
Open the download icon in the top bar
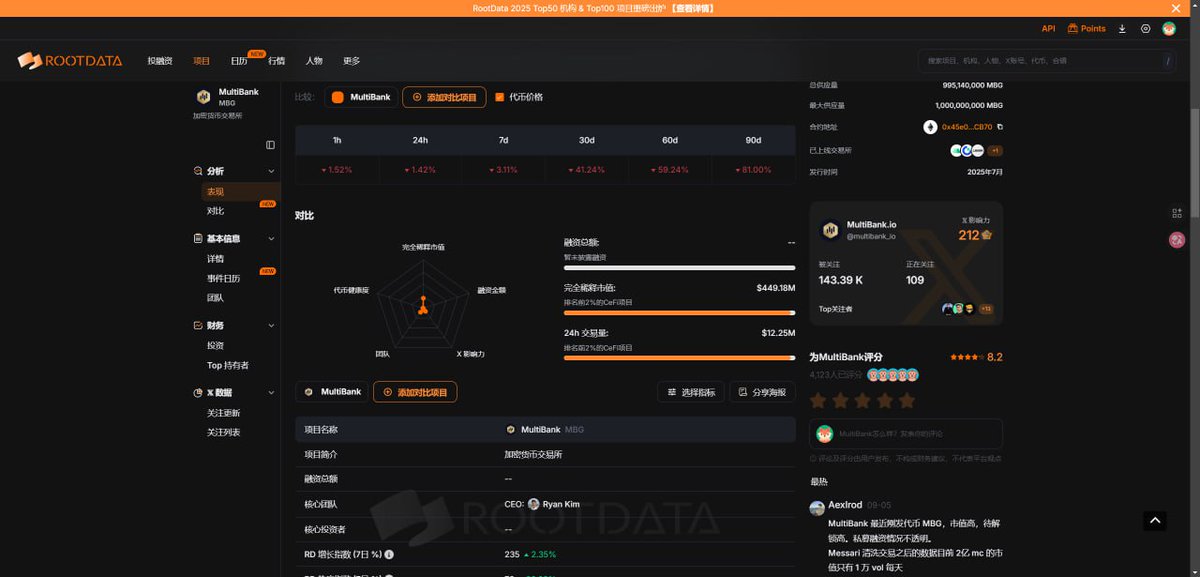(1122, 29)
